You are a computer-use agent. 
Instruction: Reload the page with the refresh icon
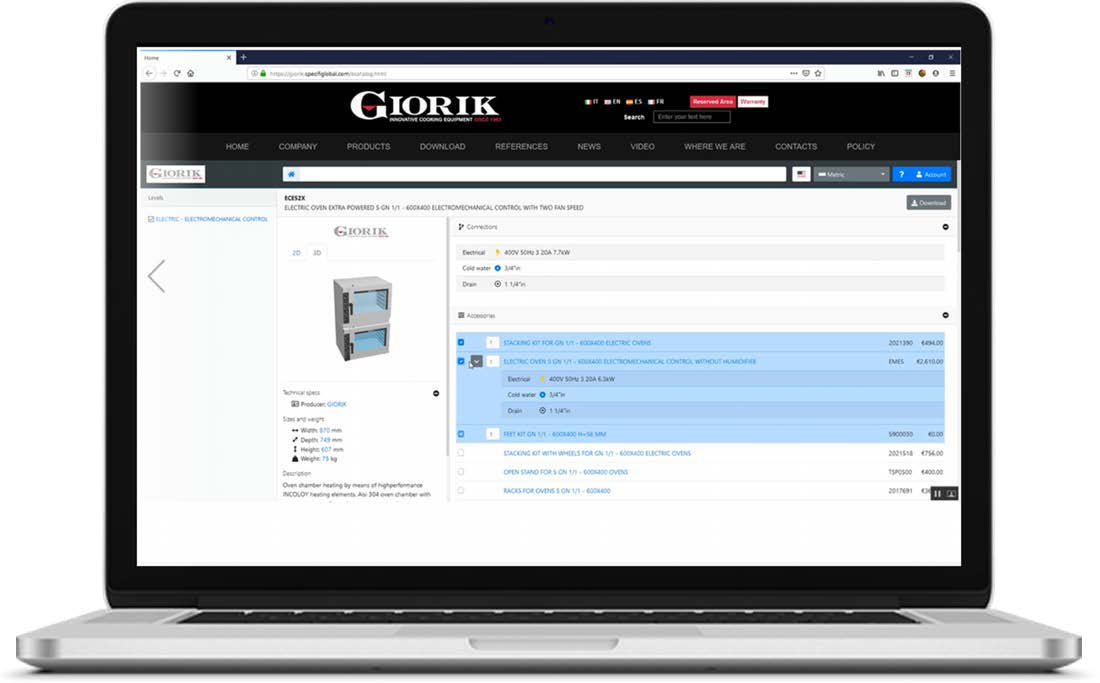(177, 73)
